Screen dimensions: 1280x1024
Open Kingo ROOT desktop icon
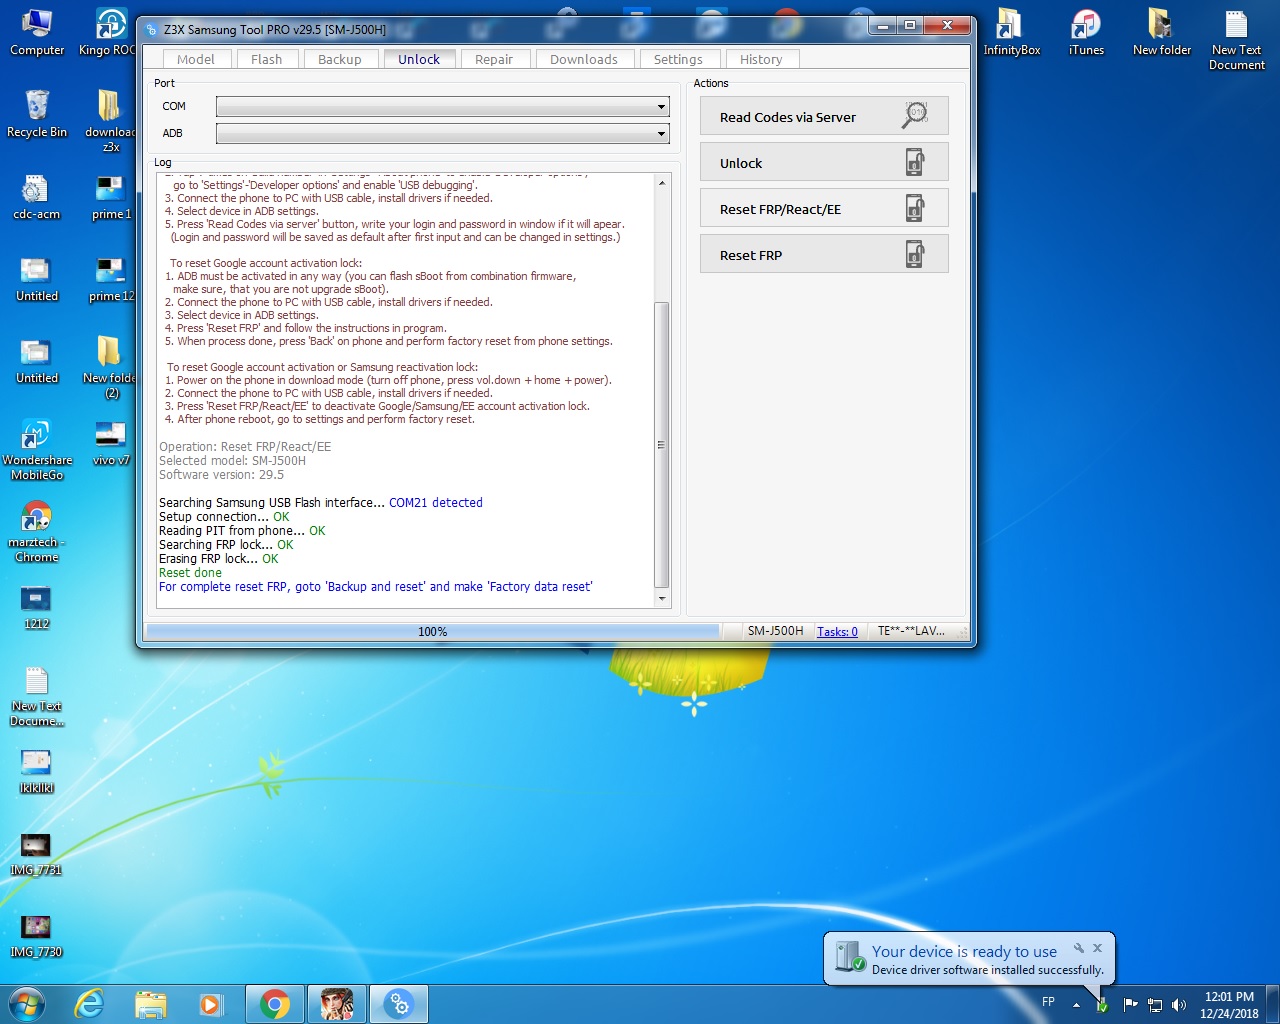point(108,33)
